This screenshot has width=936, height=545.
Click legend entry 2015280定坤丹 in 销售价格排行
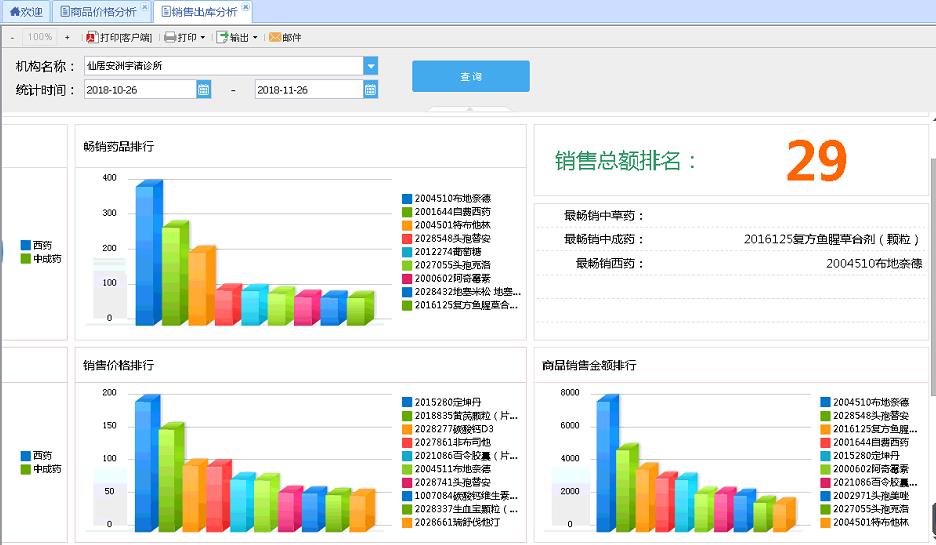click(x=442, y=402)
